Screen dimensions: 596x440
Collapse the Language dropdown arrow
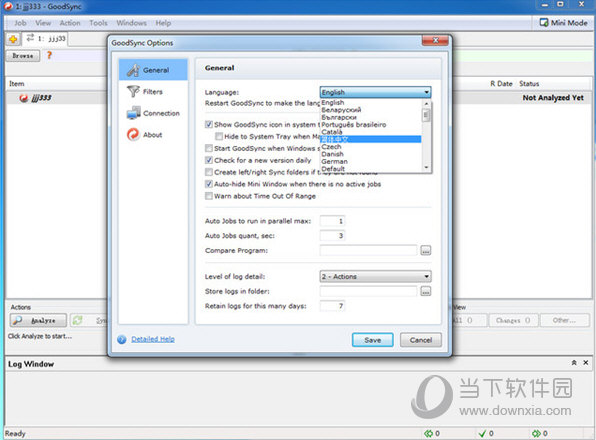click(426, 92)
